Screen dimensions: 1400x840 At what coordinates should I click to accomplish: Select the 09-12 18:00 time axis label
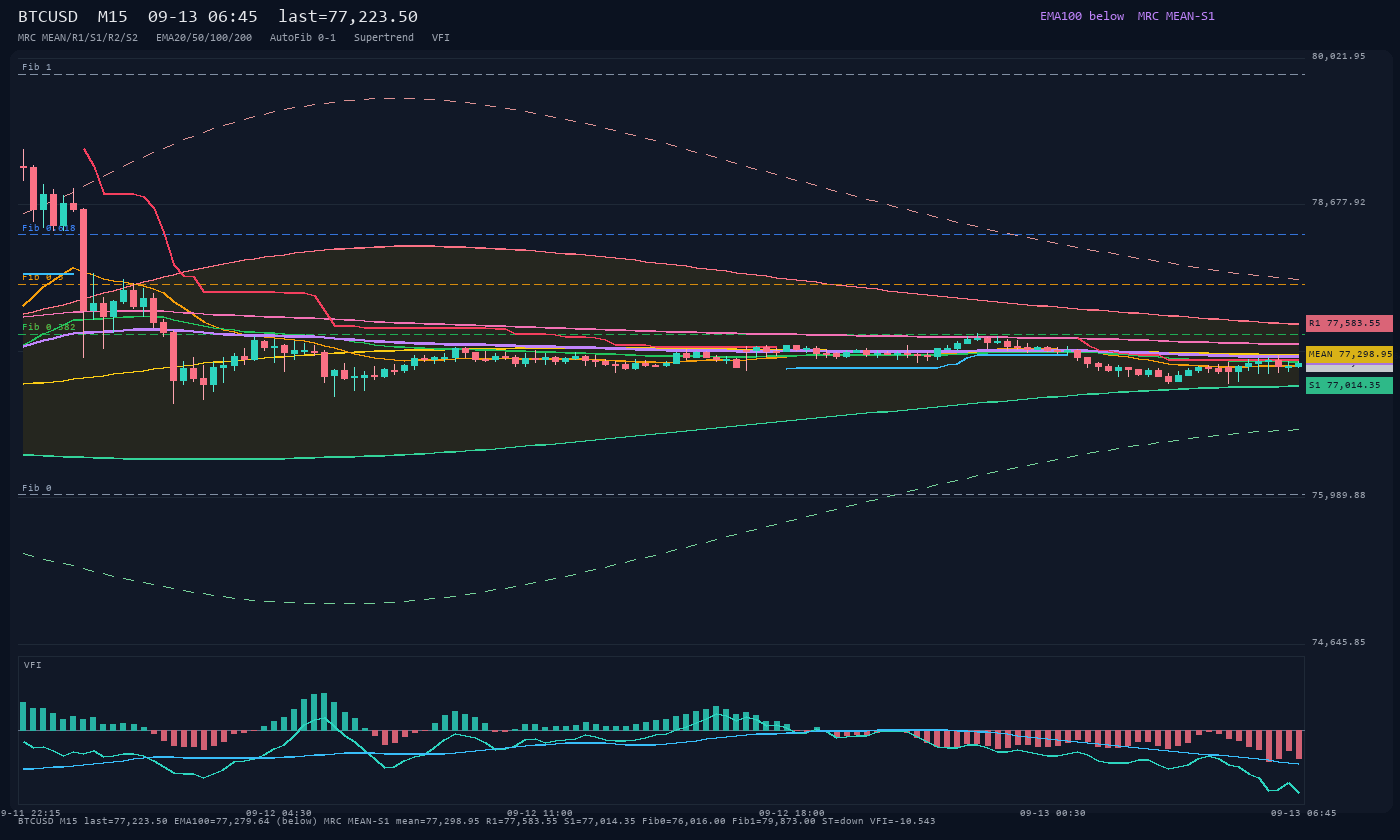pos(791,813)
